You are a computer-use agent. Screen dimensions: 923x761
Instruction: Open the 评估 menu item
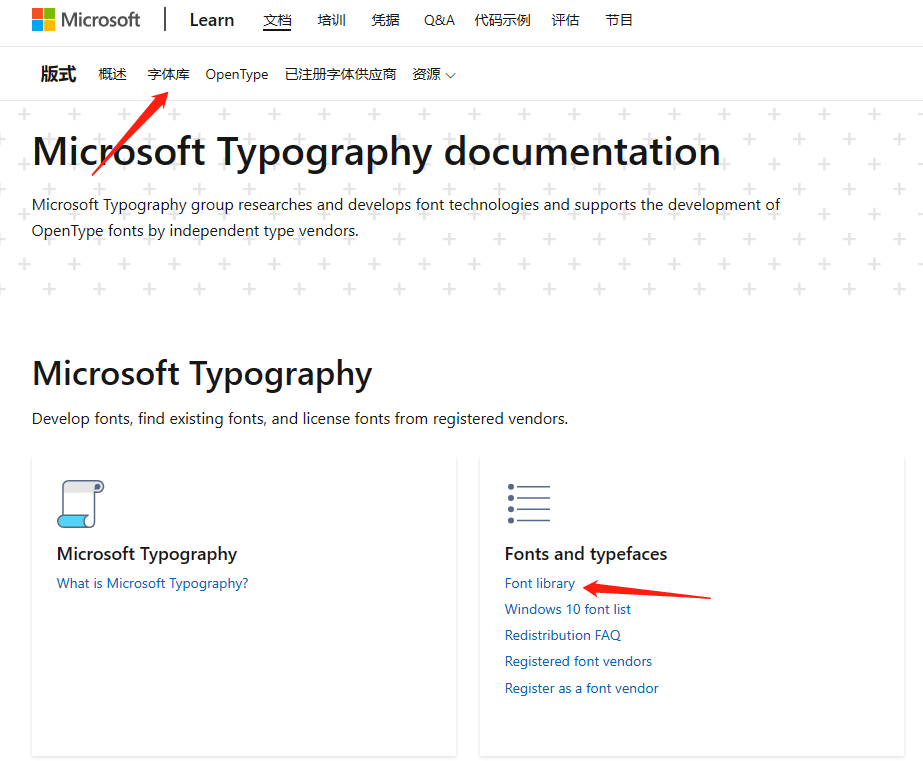point(565,20)
